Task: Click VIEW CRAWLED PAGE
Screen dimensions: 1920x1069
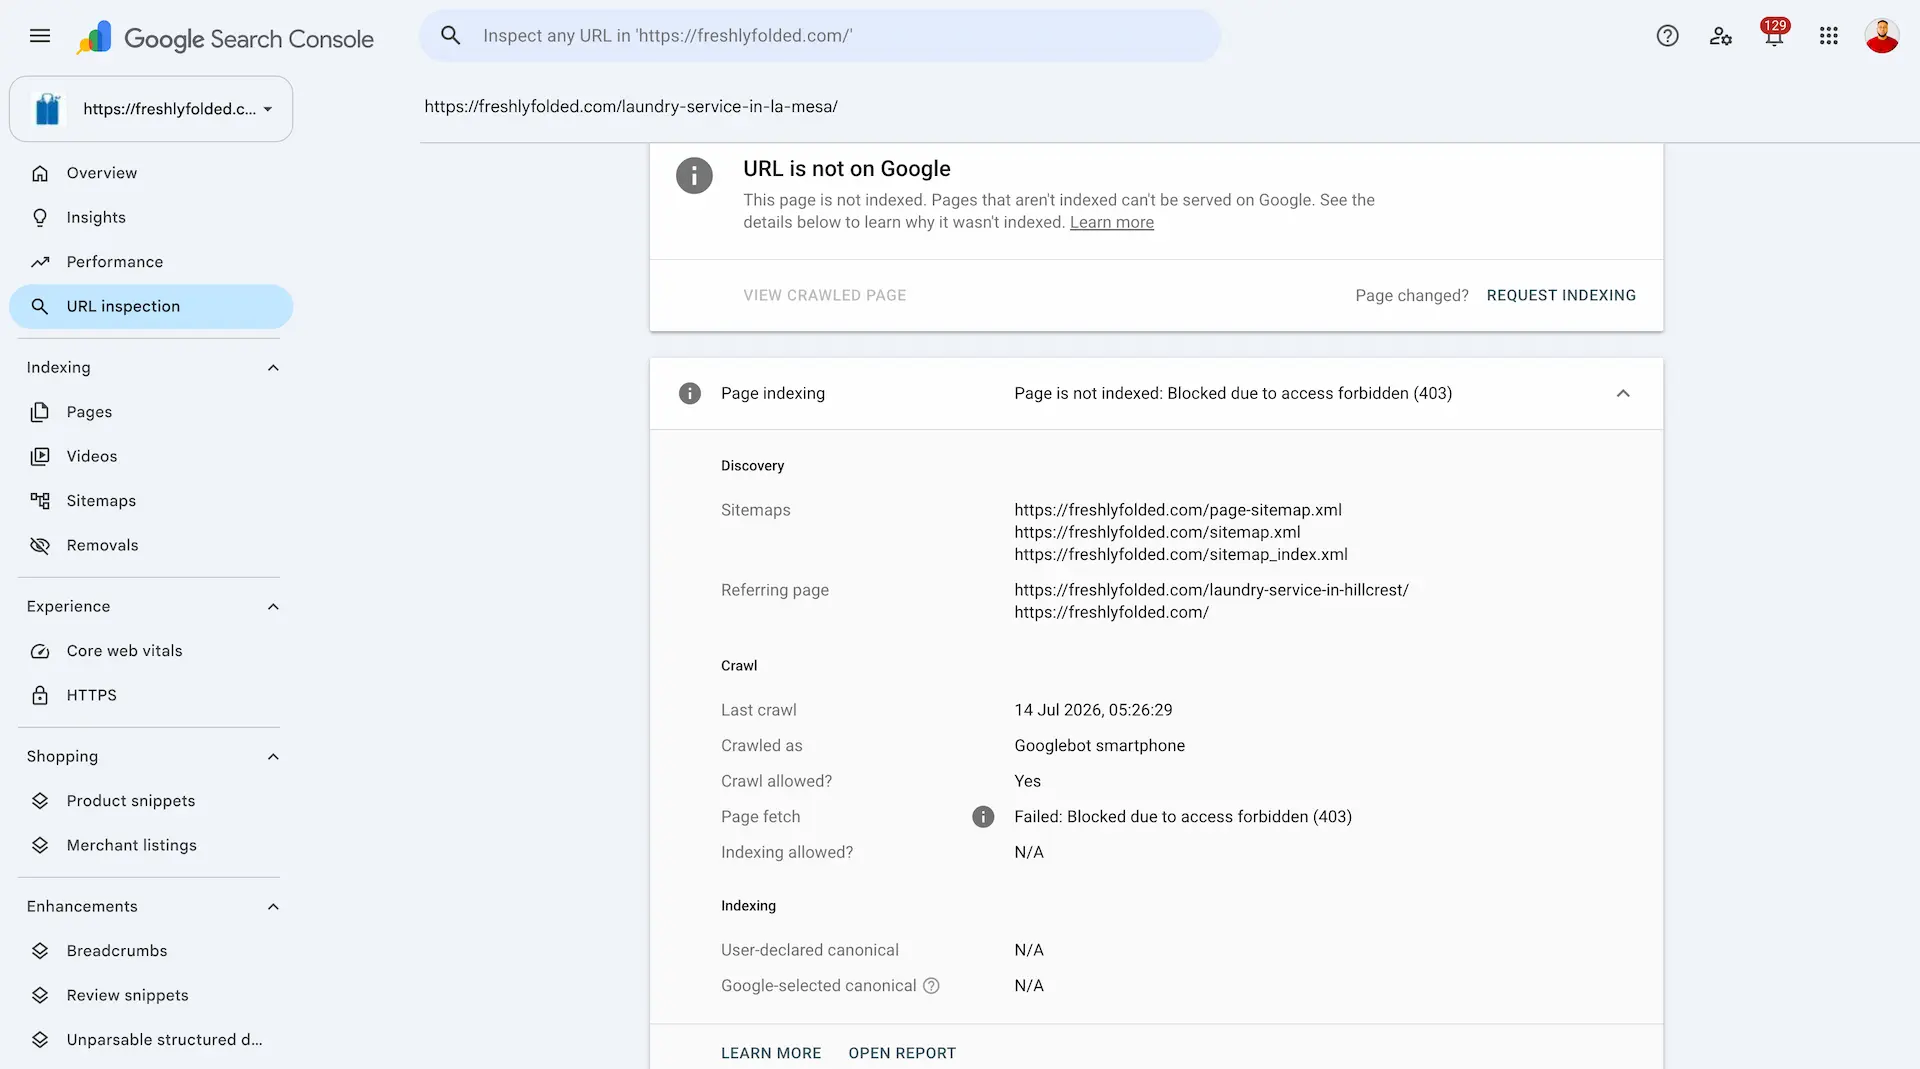Action: point(824,296)
